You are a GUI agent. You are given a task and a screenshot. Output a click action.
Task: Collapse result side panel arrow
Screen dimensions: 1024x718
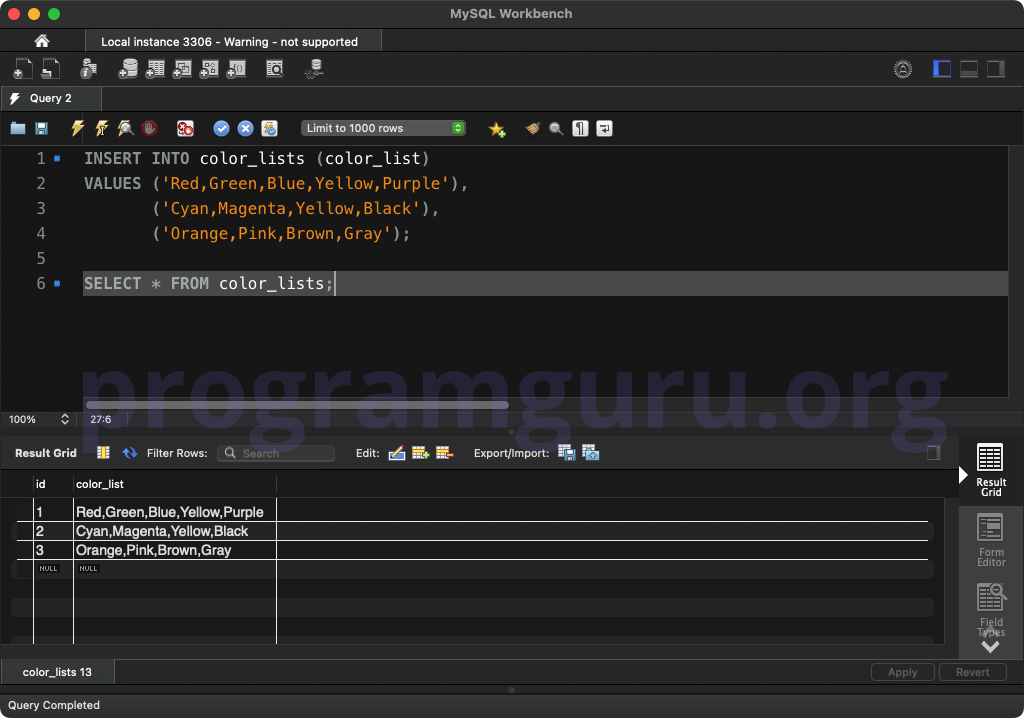(x=963, y=475)
